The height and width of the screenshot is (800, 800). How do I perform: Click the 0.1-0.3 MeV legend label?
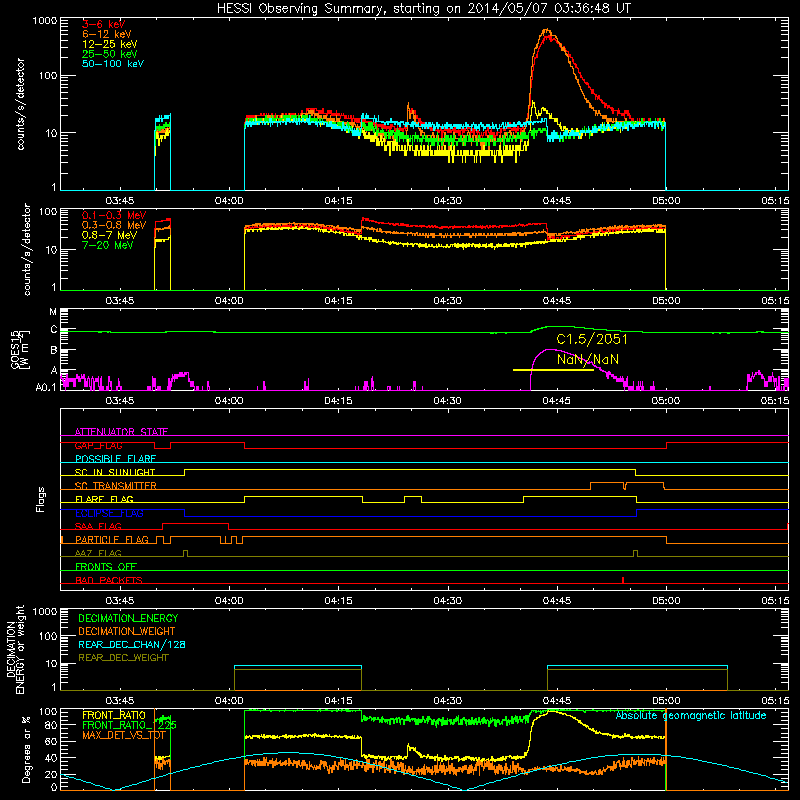tap(114, 215)
